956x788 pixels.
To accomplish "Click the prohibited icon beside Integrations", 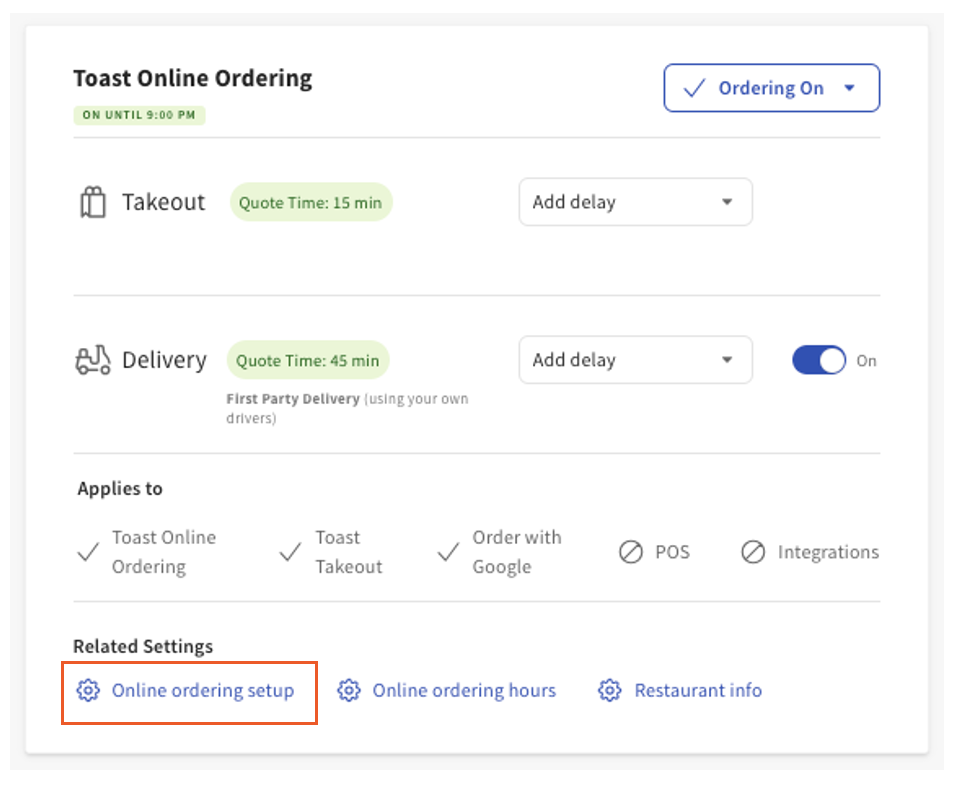I will pyautogui.click(x=753, y=551).
